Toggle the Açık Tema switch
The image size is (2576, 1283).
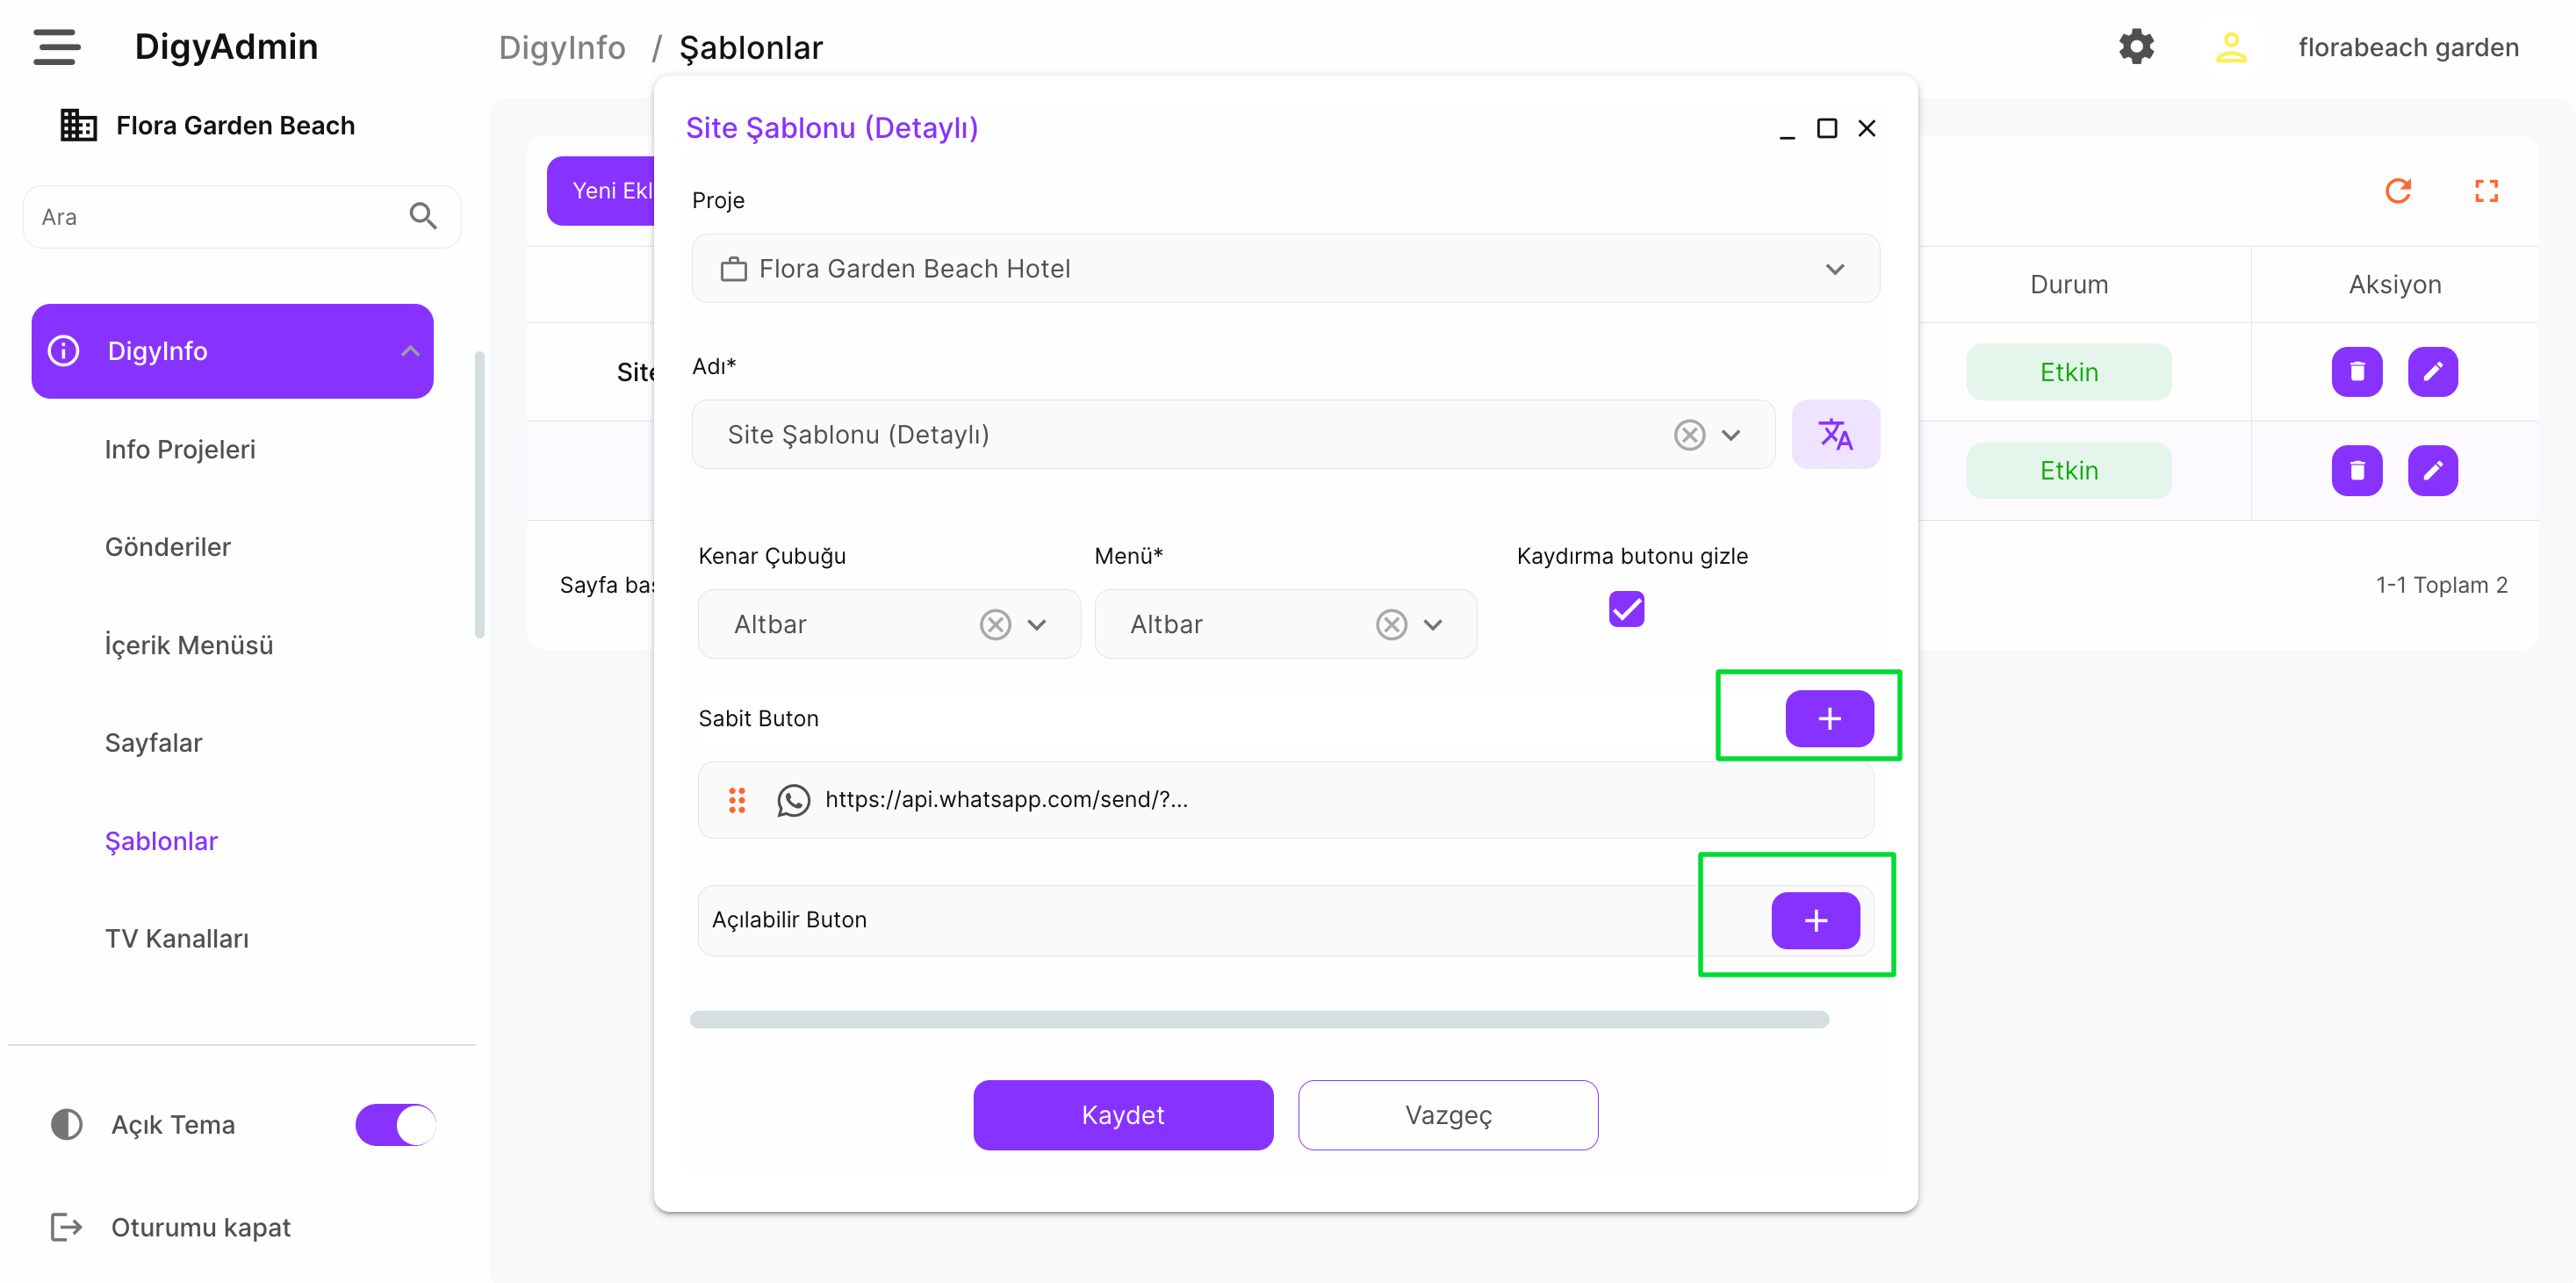[x=396, y=1124]
